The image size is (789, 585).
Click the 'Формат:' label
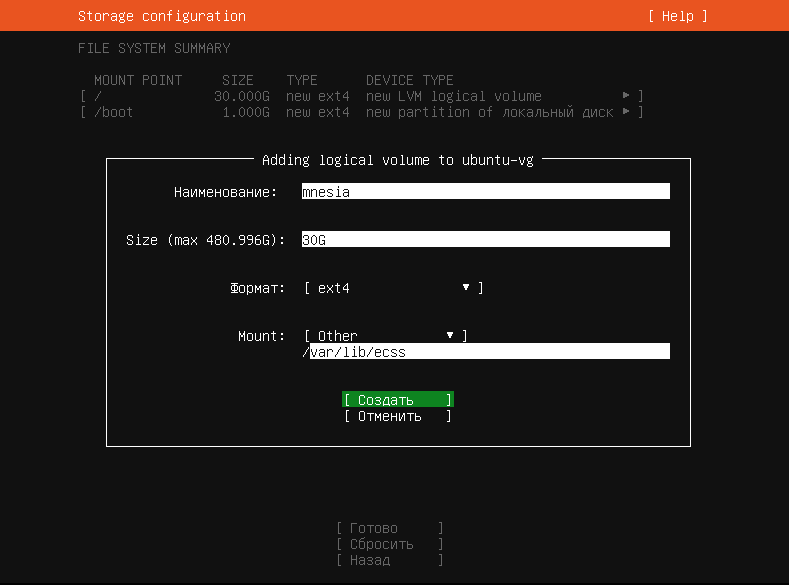(x=257, y=288)
